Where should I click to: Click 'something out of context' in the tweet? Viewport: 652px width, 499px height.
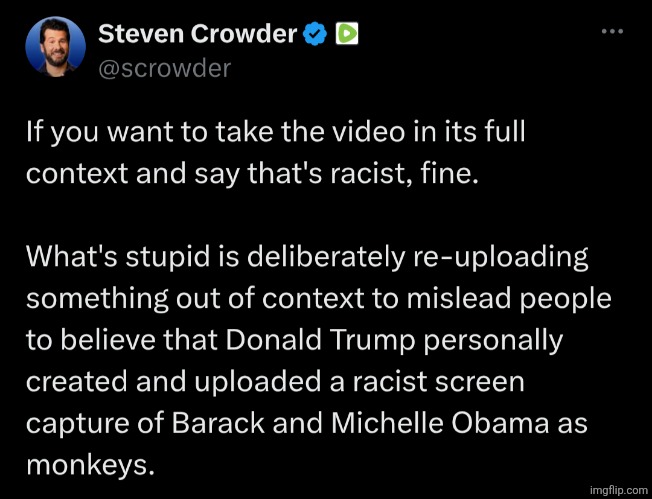point(195,298)
